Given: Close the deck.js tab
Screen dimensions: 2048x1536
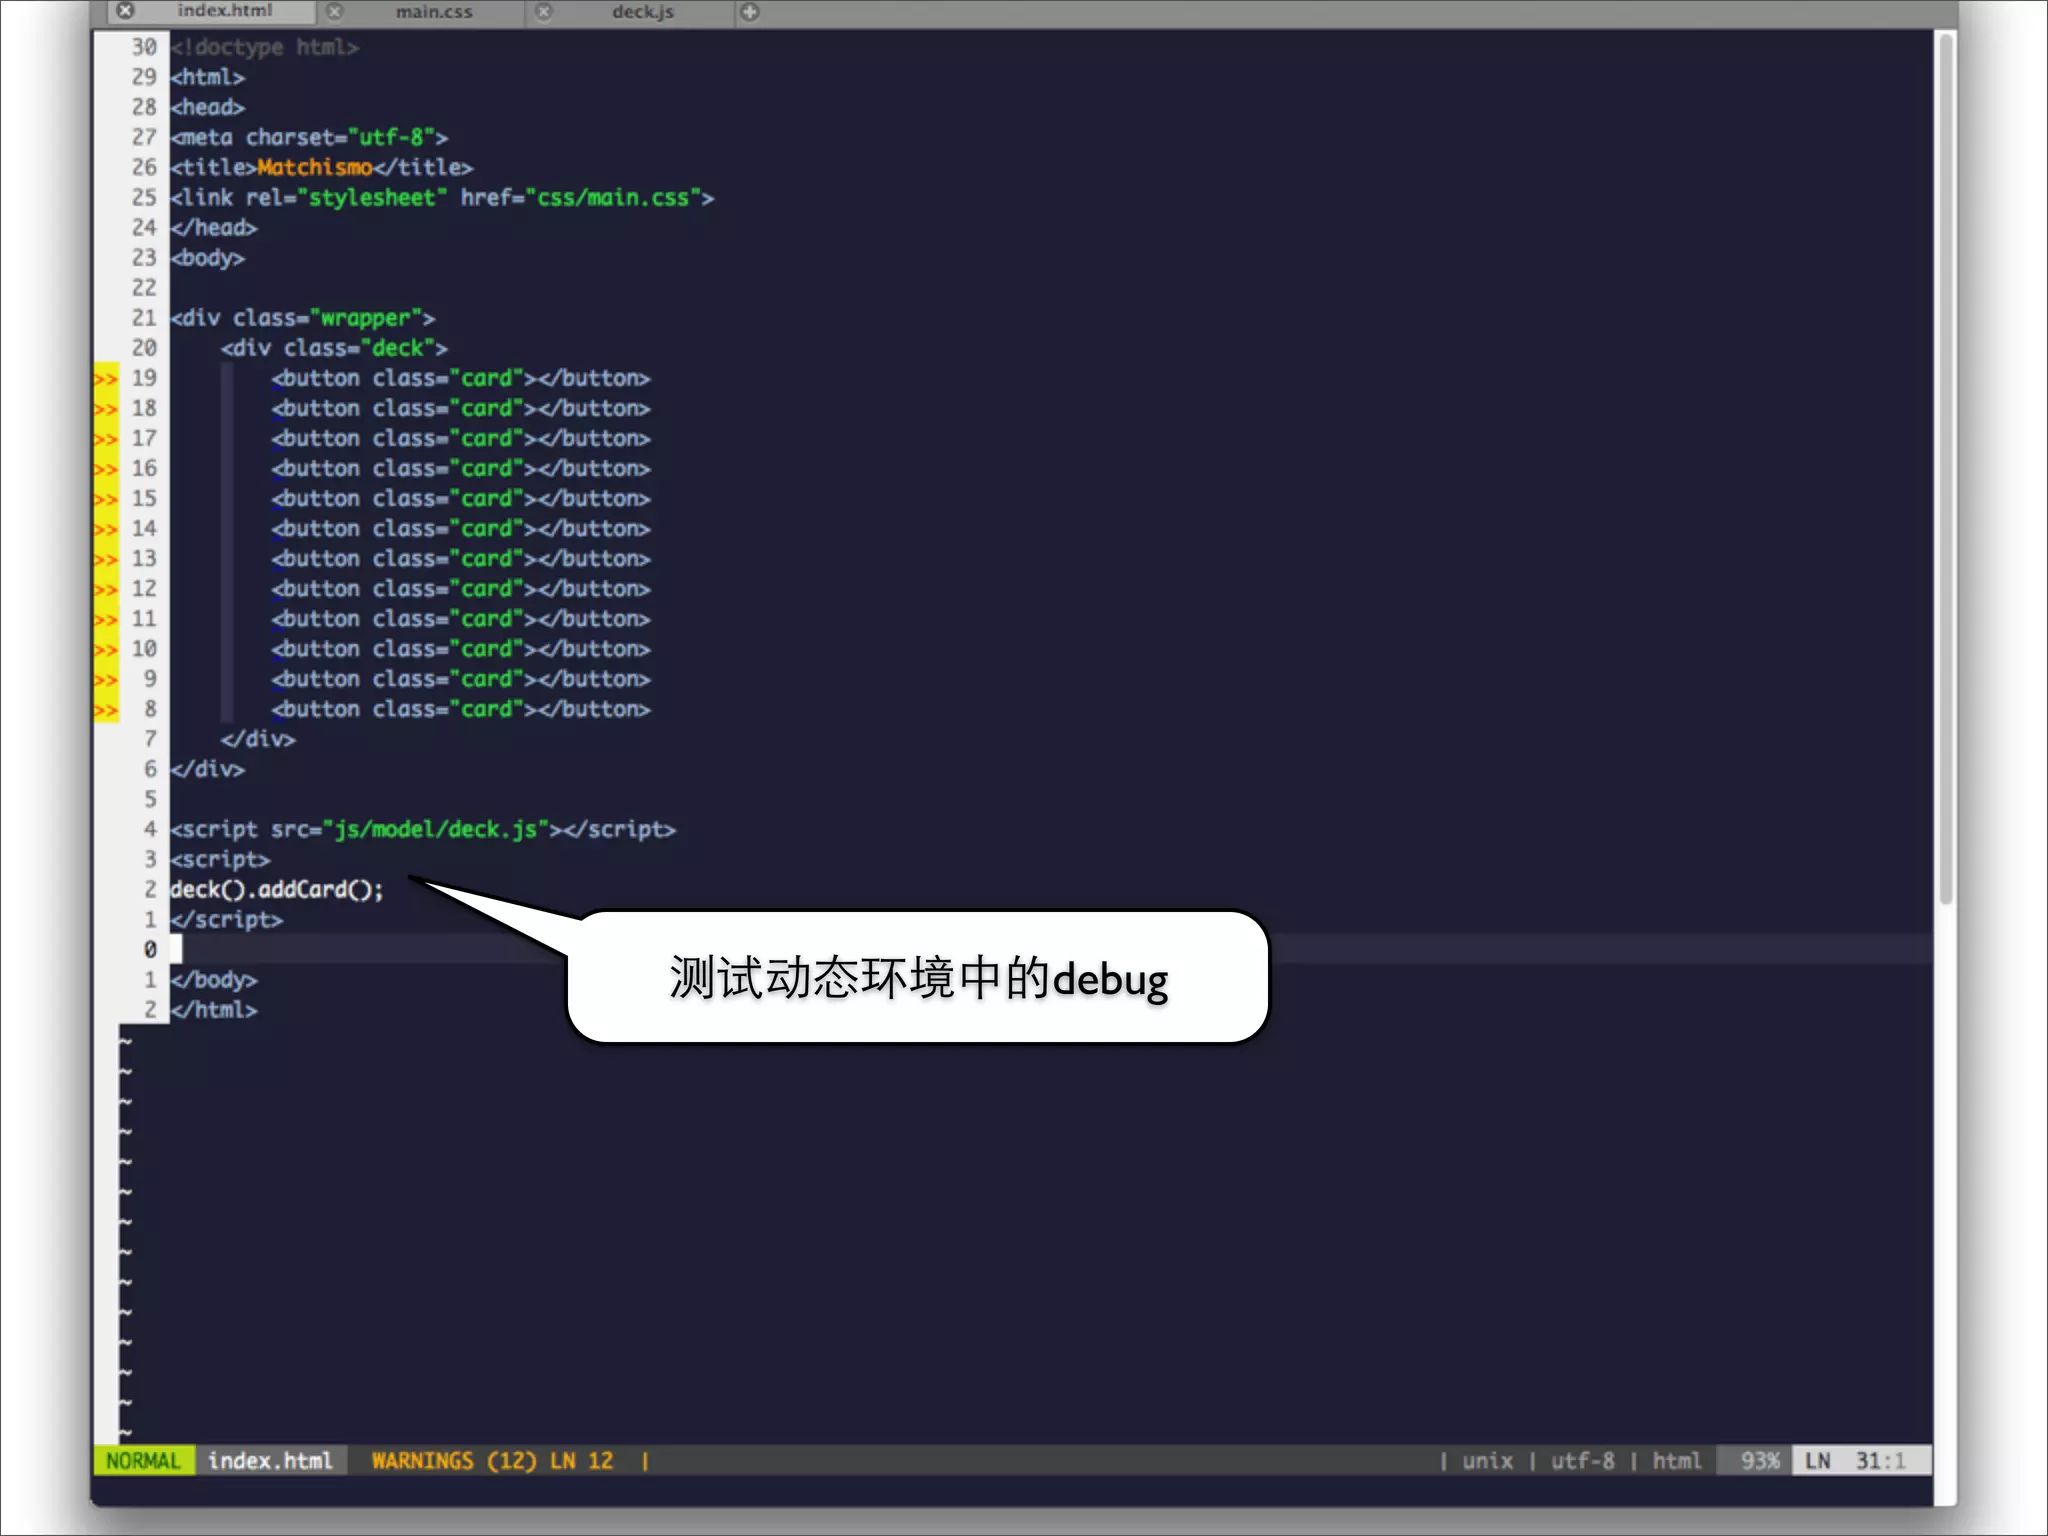Looking at the screenshot, I should tap(543, 12).
